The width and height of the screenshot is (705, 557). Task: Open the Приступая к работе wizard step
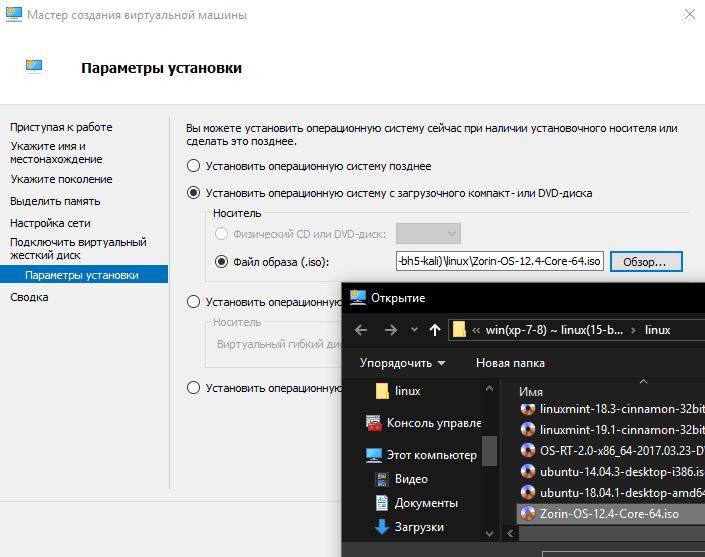tap(61, 127)
